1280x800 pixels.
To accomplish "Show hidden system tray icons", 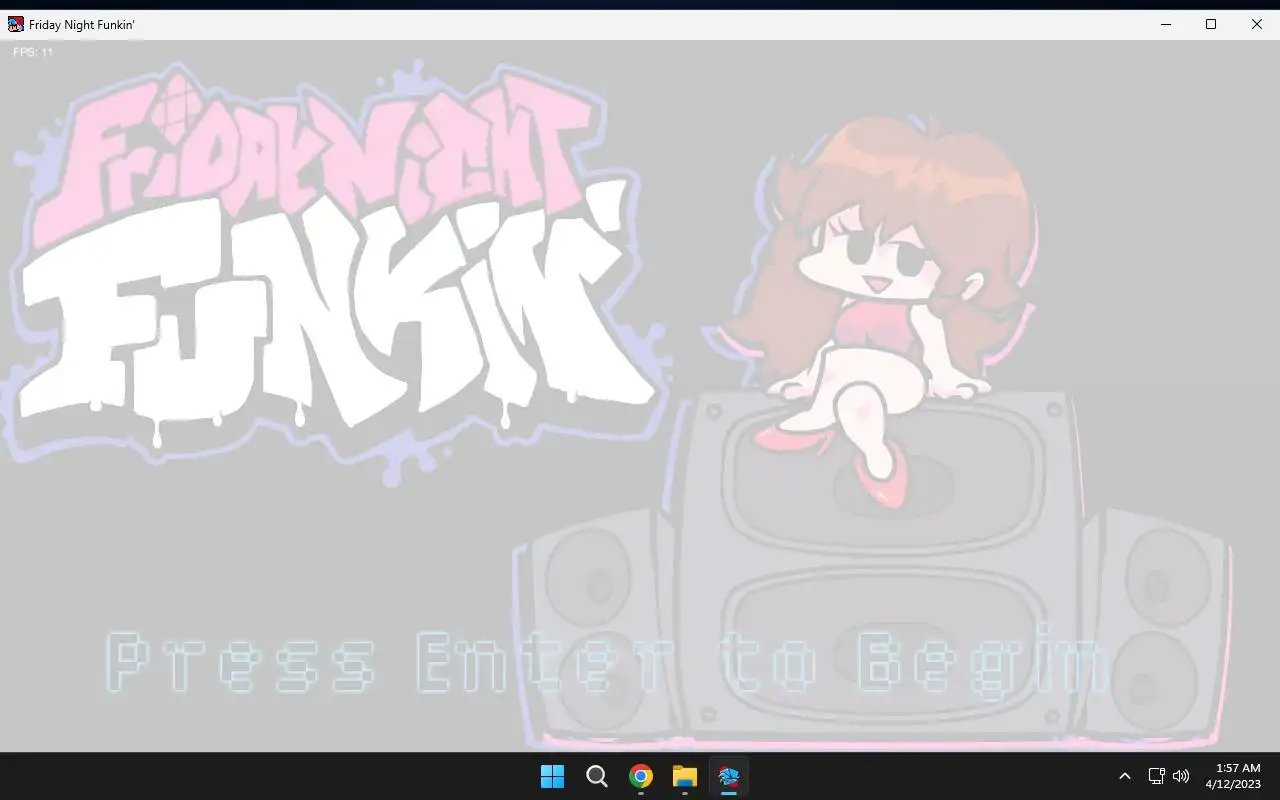I will 1124,776.
